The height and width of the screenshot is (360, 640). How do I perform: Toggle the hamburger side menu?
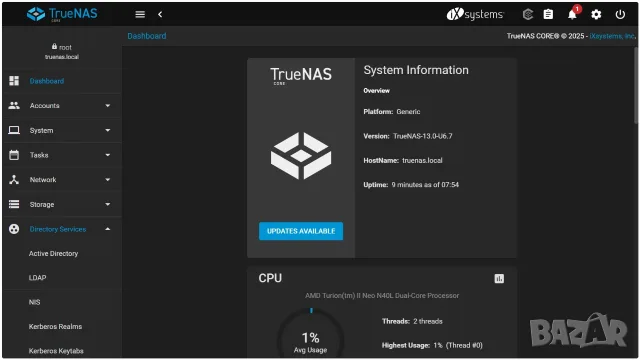pyautogui.click(x=140, y=15)
